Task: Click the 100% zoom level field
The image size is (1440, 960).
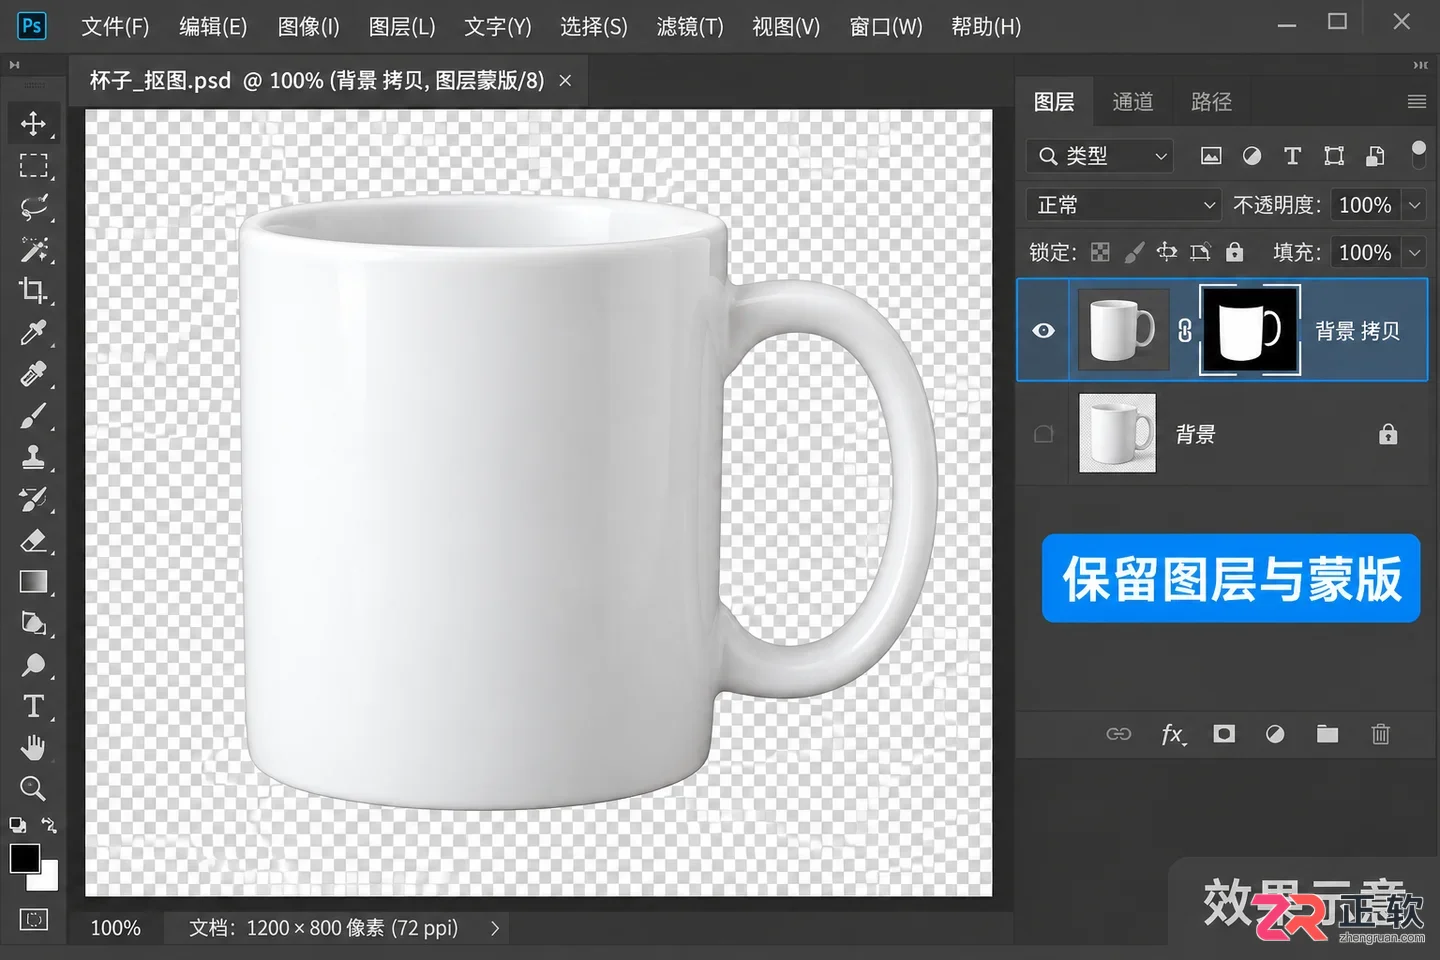Action: [x=116, y=928]
